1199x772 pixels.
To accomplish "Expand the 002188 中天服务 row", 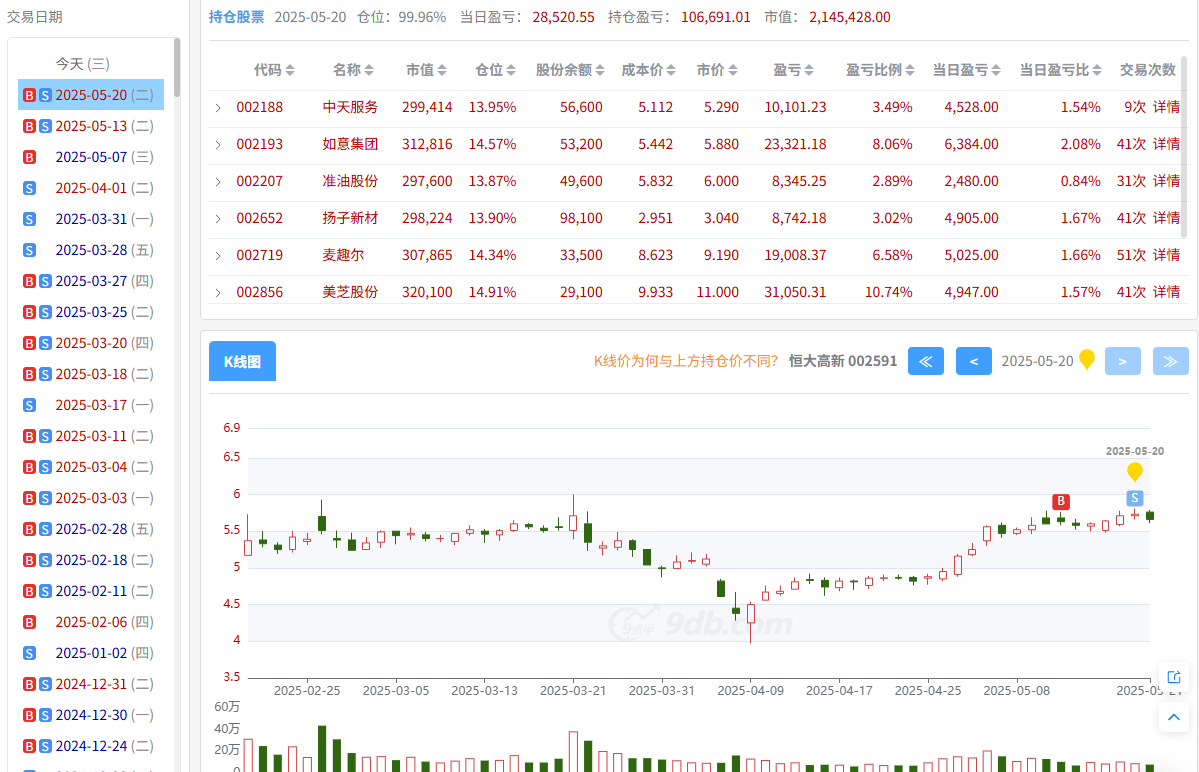I will [218, 108].
